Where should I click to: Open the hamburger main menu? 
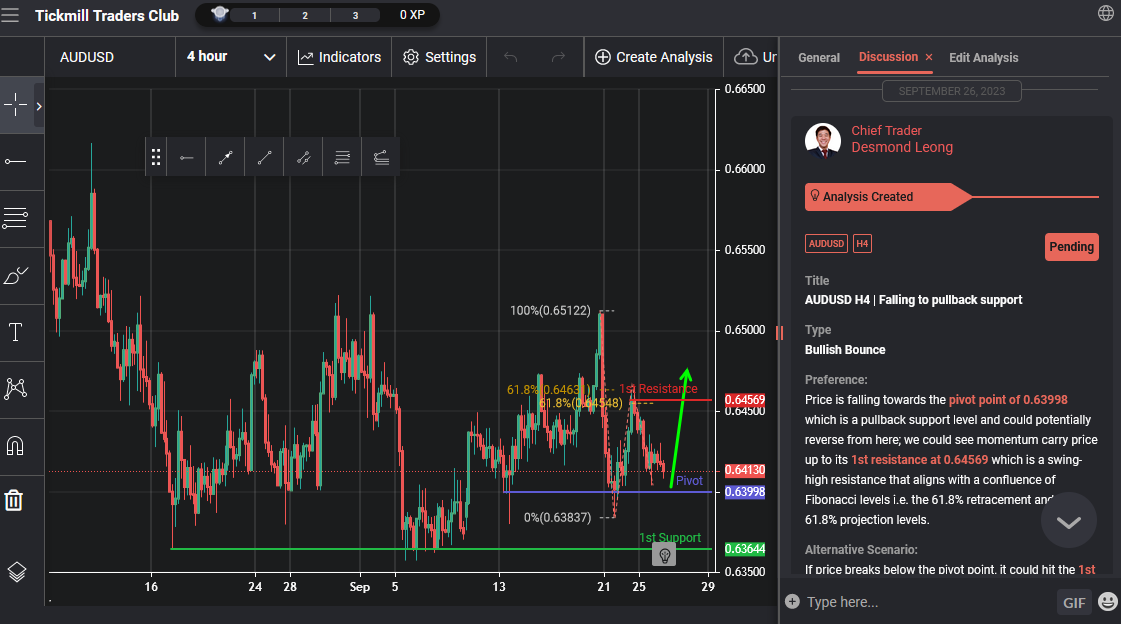tap(10, 15)
